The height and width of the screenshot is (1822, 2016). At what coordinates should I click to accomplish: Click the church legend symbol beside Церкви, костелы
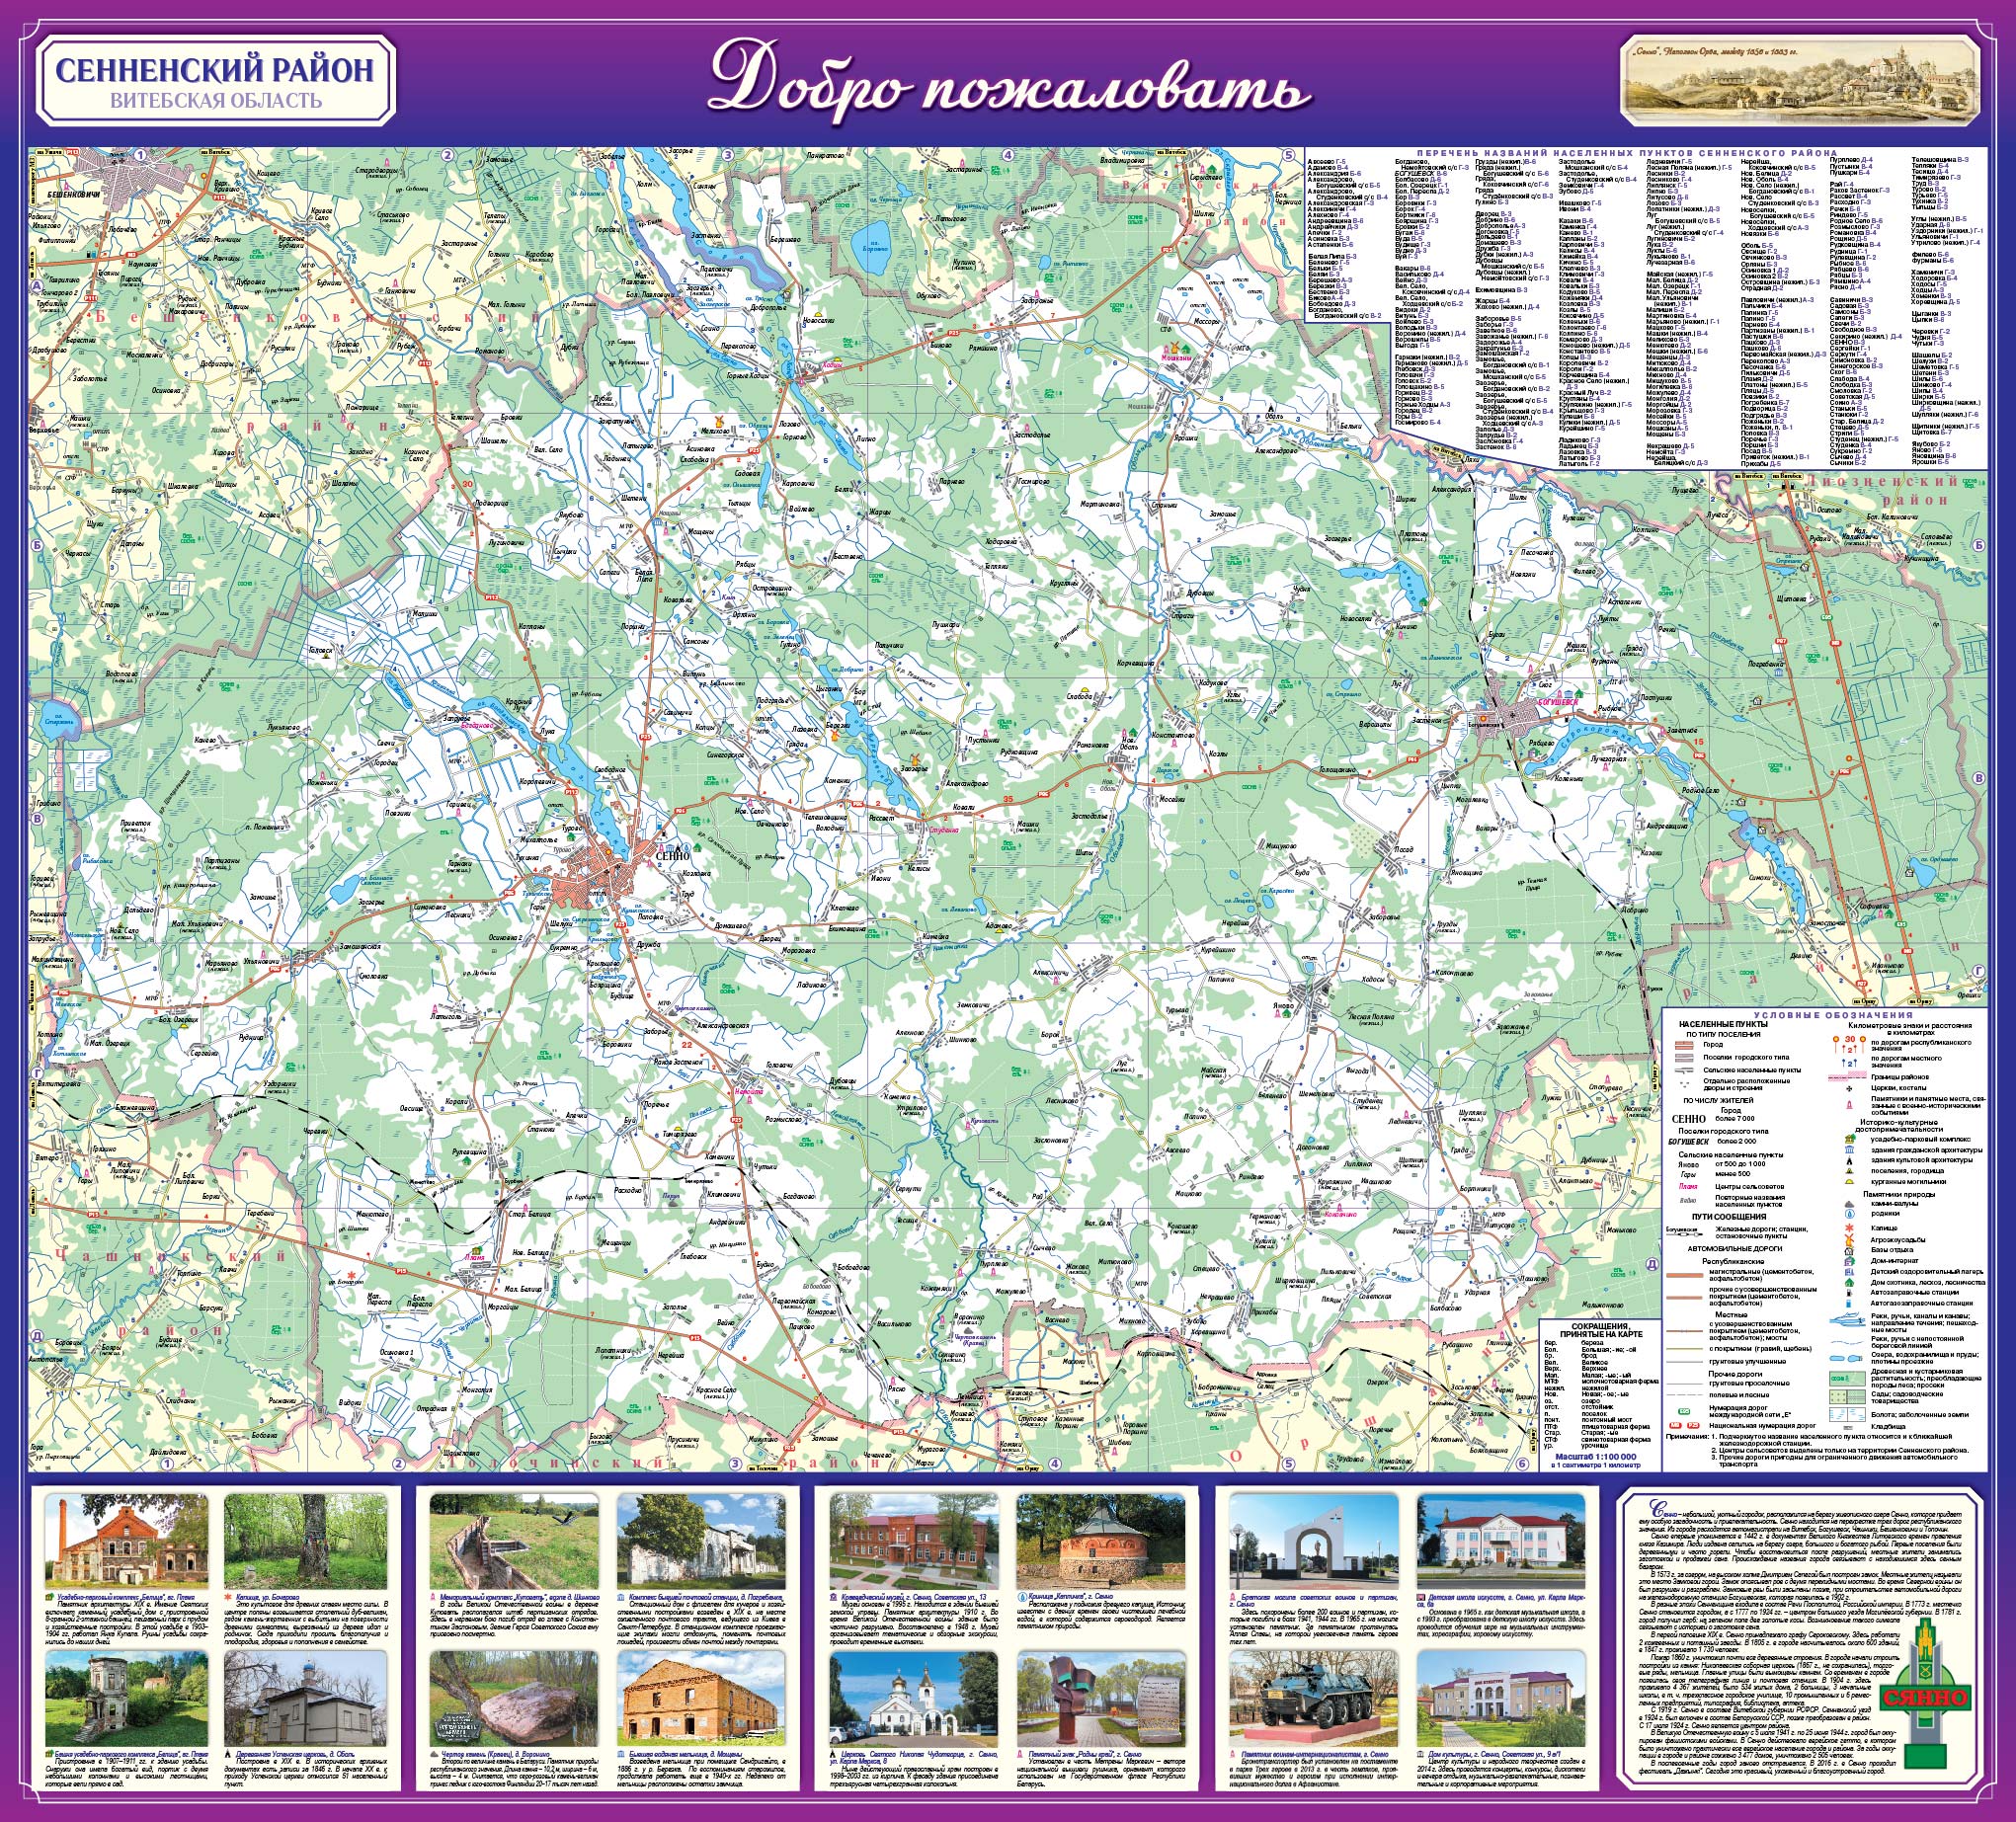pos(1849,1089)
